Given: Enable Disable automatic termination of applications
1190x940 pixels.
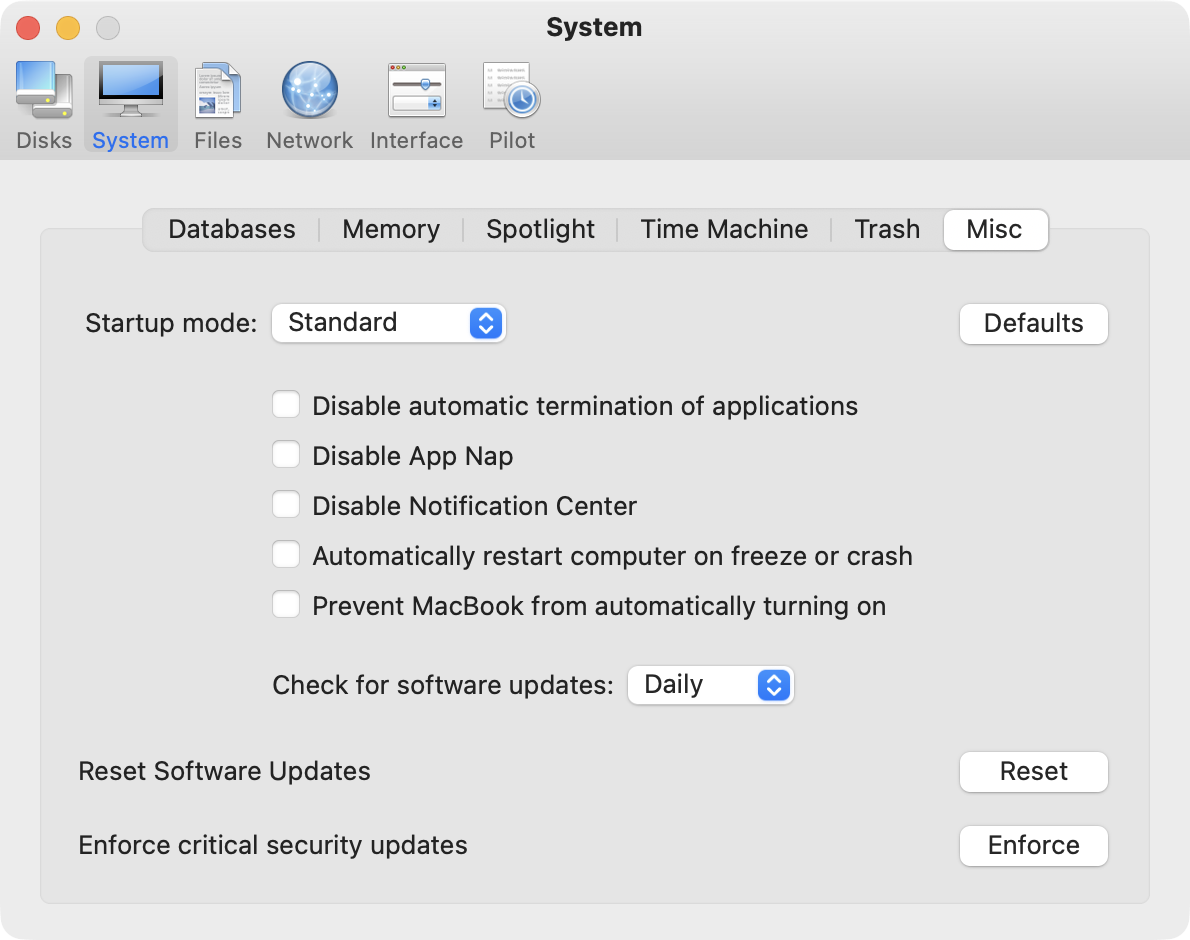Looking at the screenshot, I should coord(287,405).
